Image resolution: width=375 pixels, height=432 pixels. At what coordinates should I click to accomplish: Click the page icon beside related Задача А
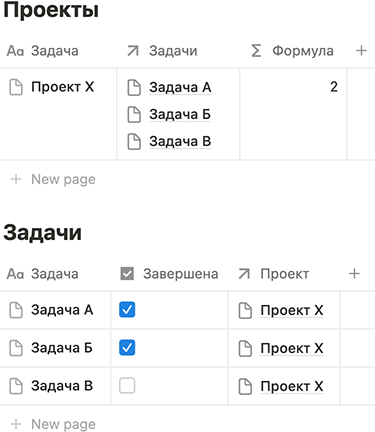(x=134, y=88)
